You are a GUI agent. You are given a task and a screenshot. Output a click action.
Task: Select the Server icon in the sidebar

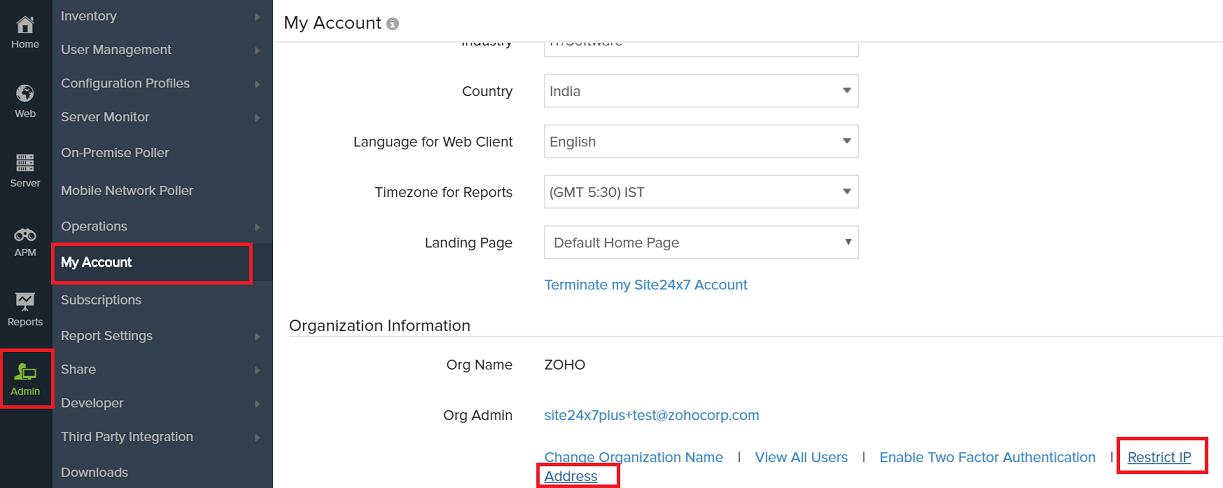click(x=25, y=163)
